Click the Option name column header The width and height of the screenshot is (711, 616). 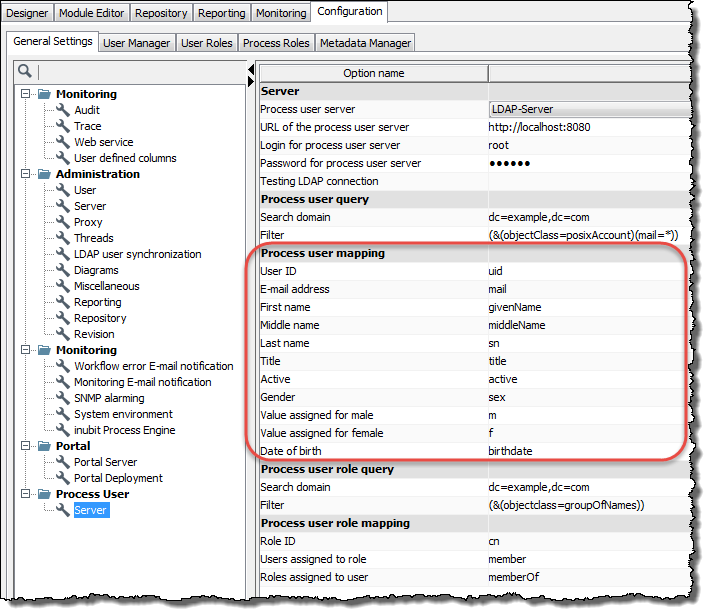[x=374, y=73]
